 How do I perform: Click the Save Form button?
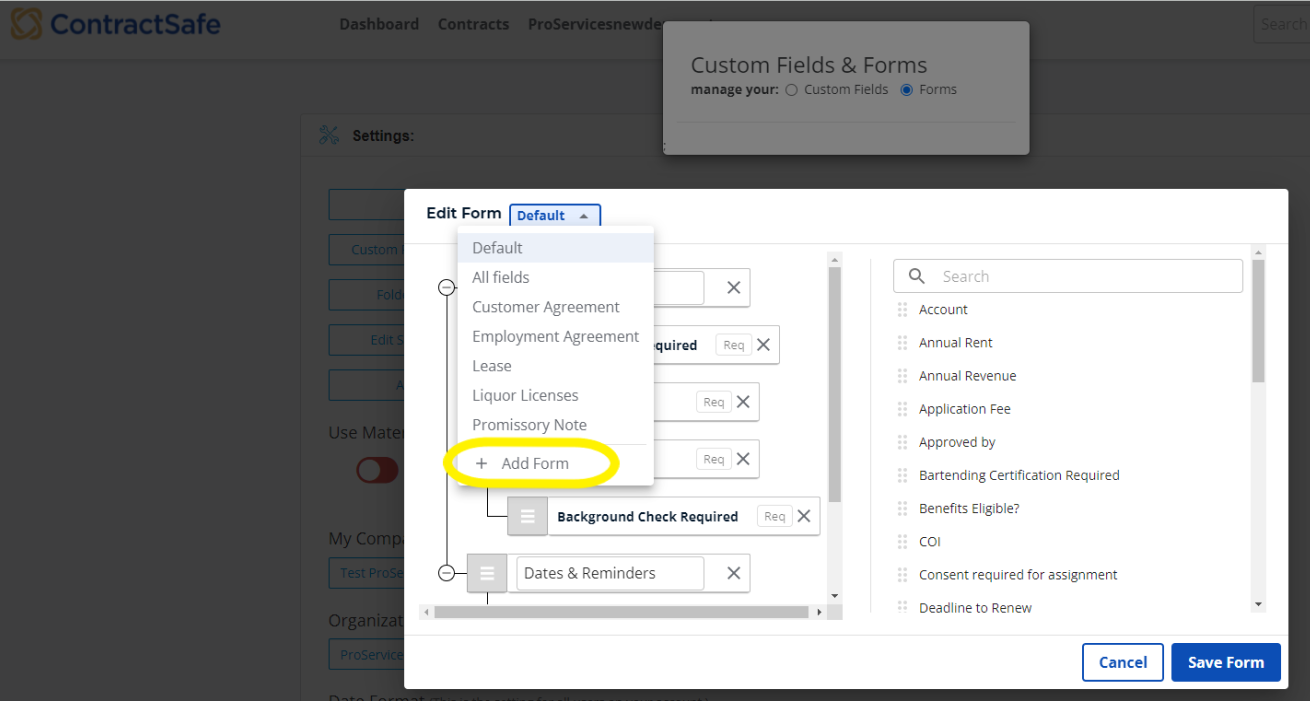coord(1226,662)
